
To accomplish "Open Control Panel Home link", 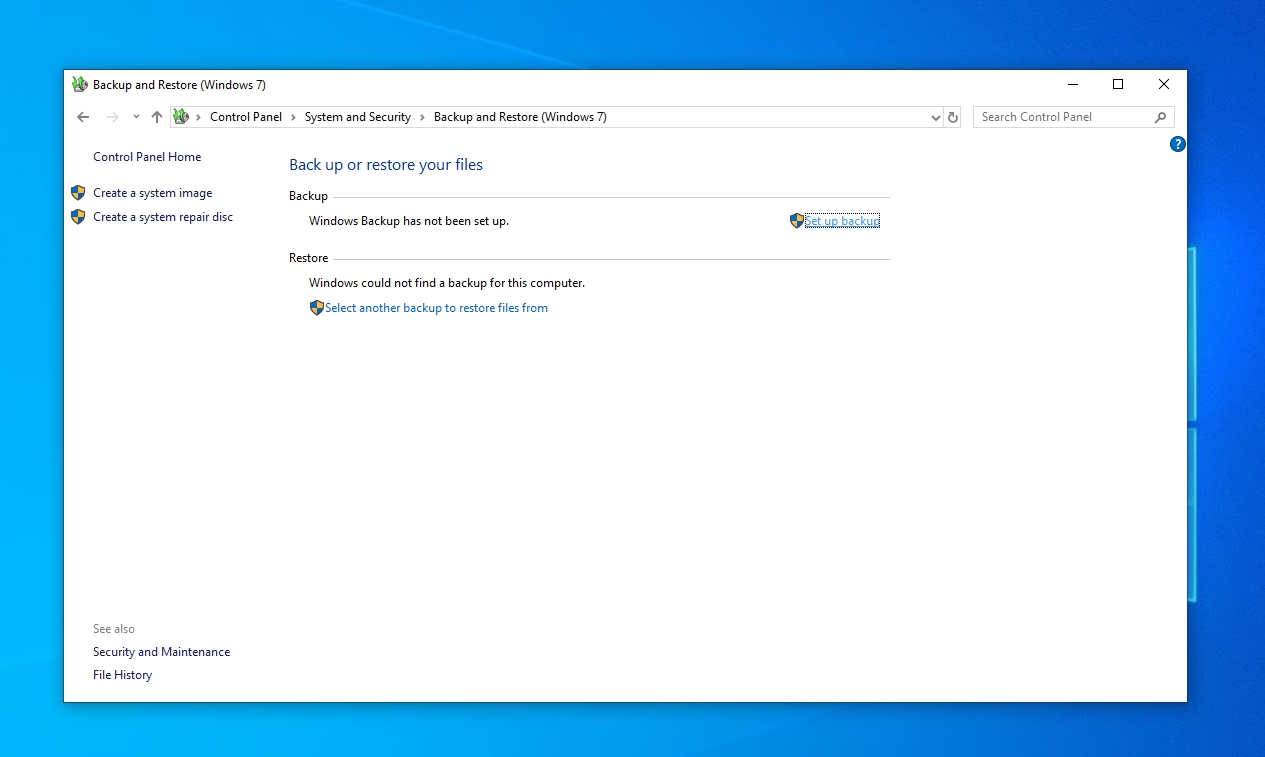I will (147, 157).
